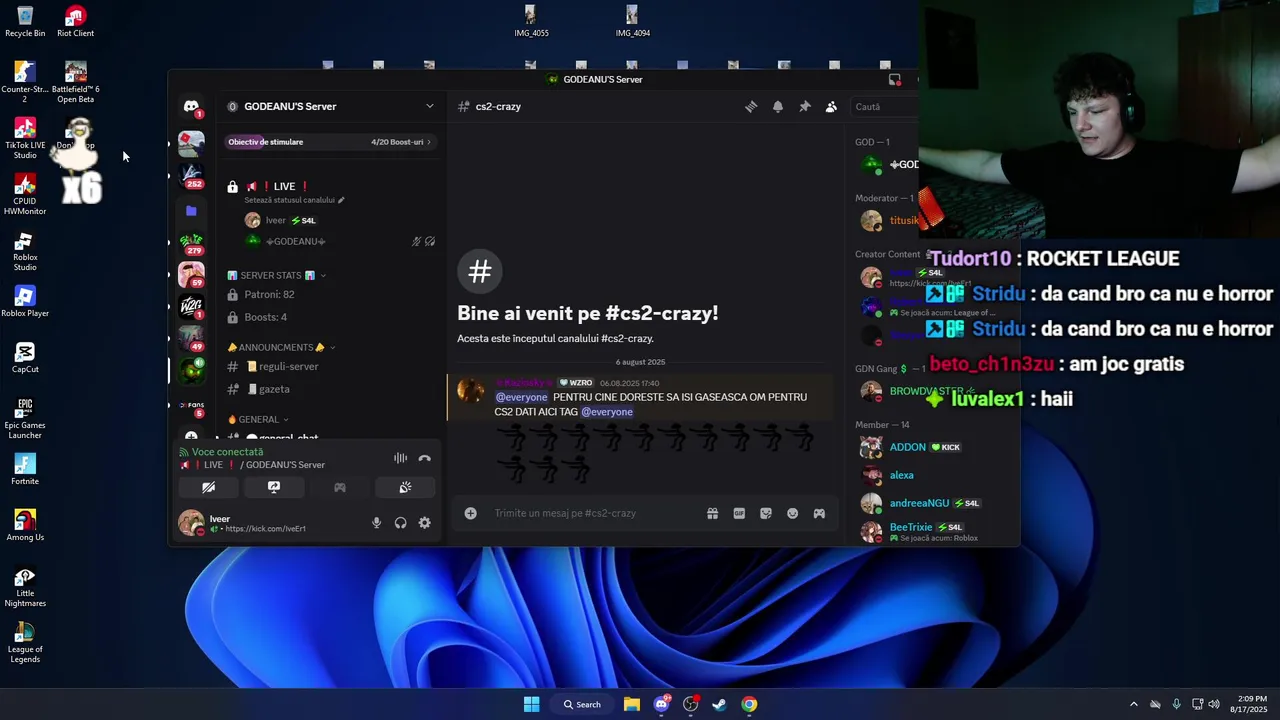Open Steam from the taskbar

click(719, 704)
